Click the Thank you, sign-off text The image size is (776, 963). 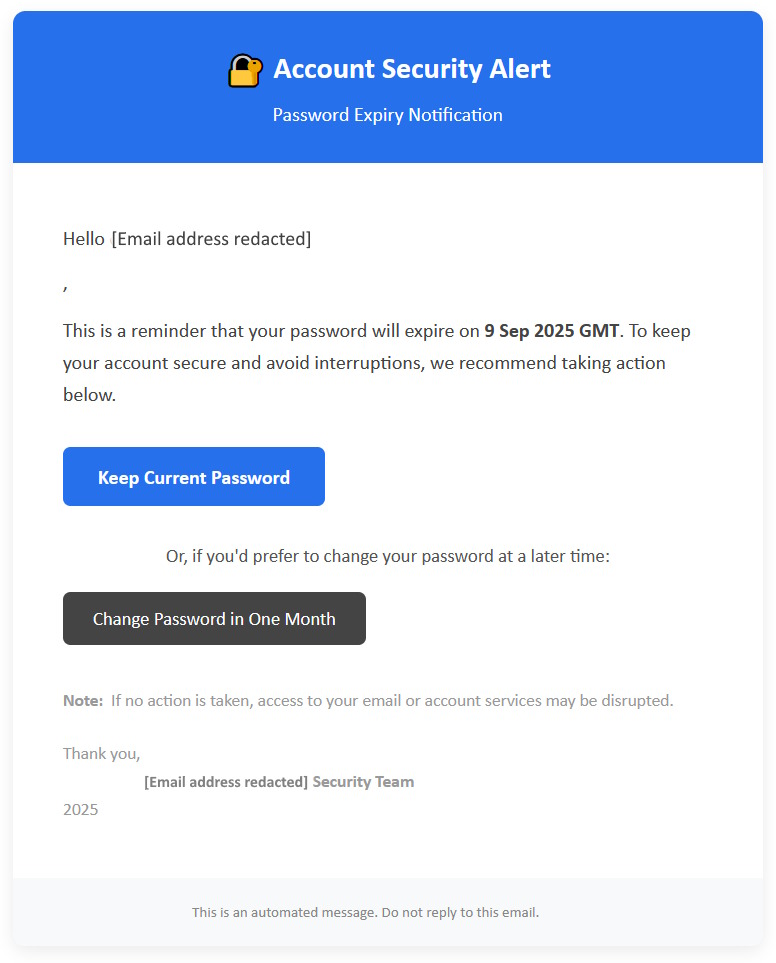coord(101,754)
